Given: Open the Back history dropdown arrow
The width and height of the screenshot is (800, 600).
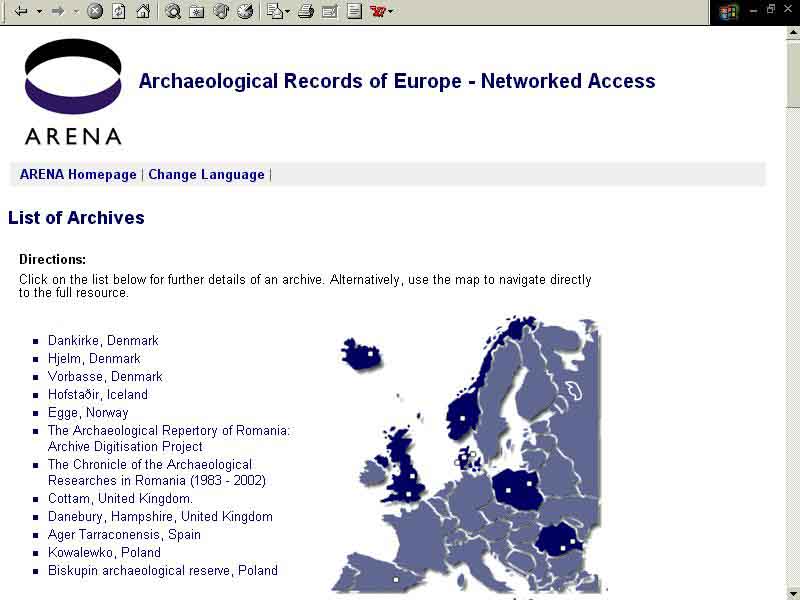Looking at the screenshot, I should pos(39,11).
